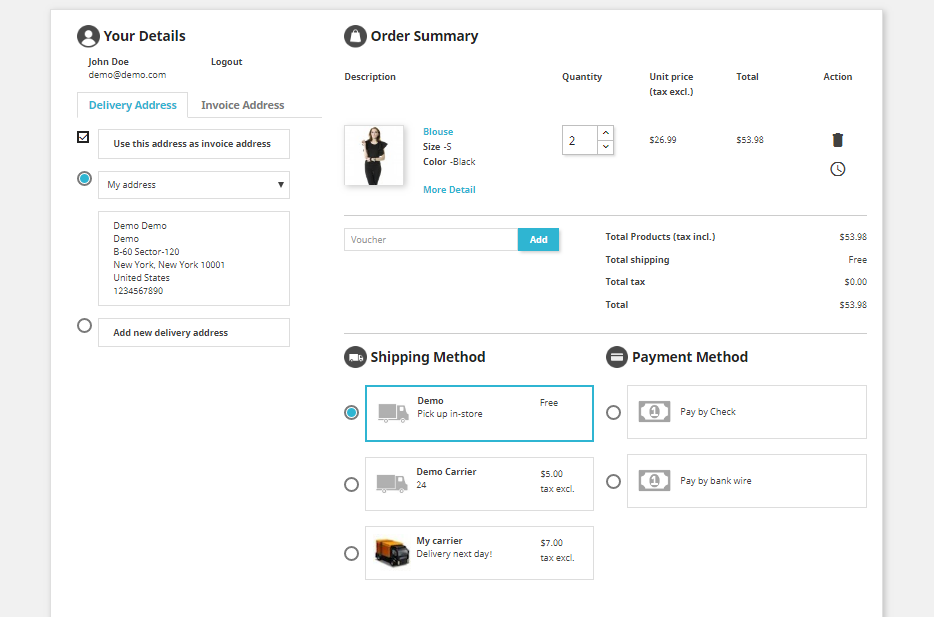Viewport: 934px width, 617px height.
Task: Click the 'Total shipping' Free value
Action: tap(857, 260)
